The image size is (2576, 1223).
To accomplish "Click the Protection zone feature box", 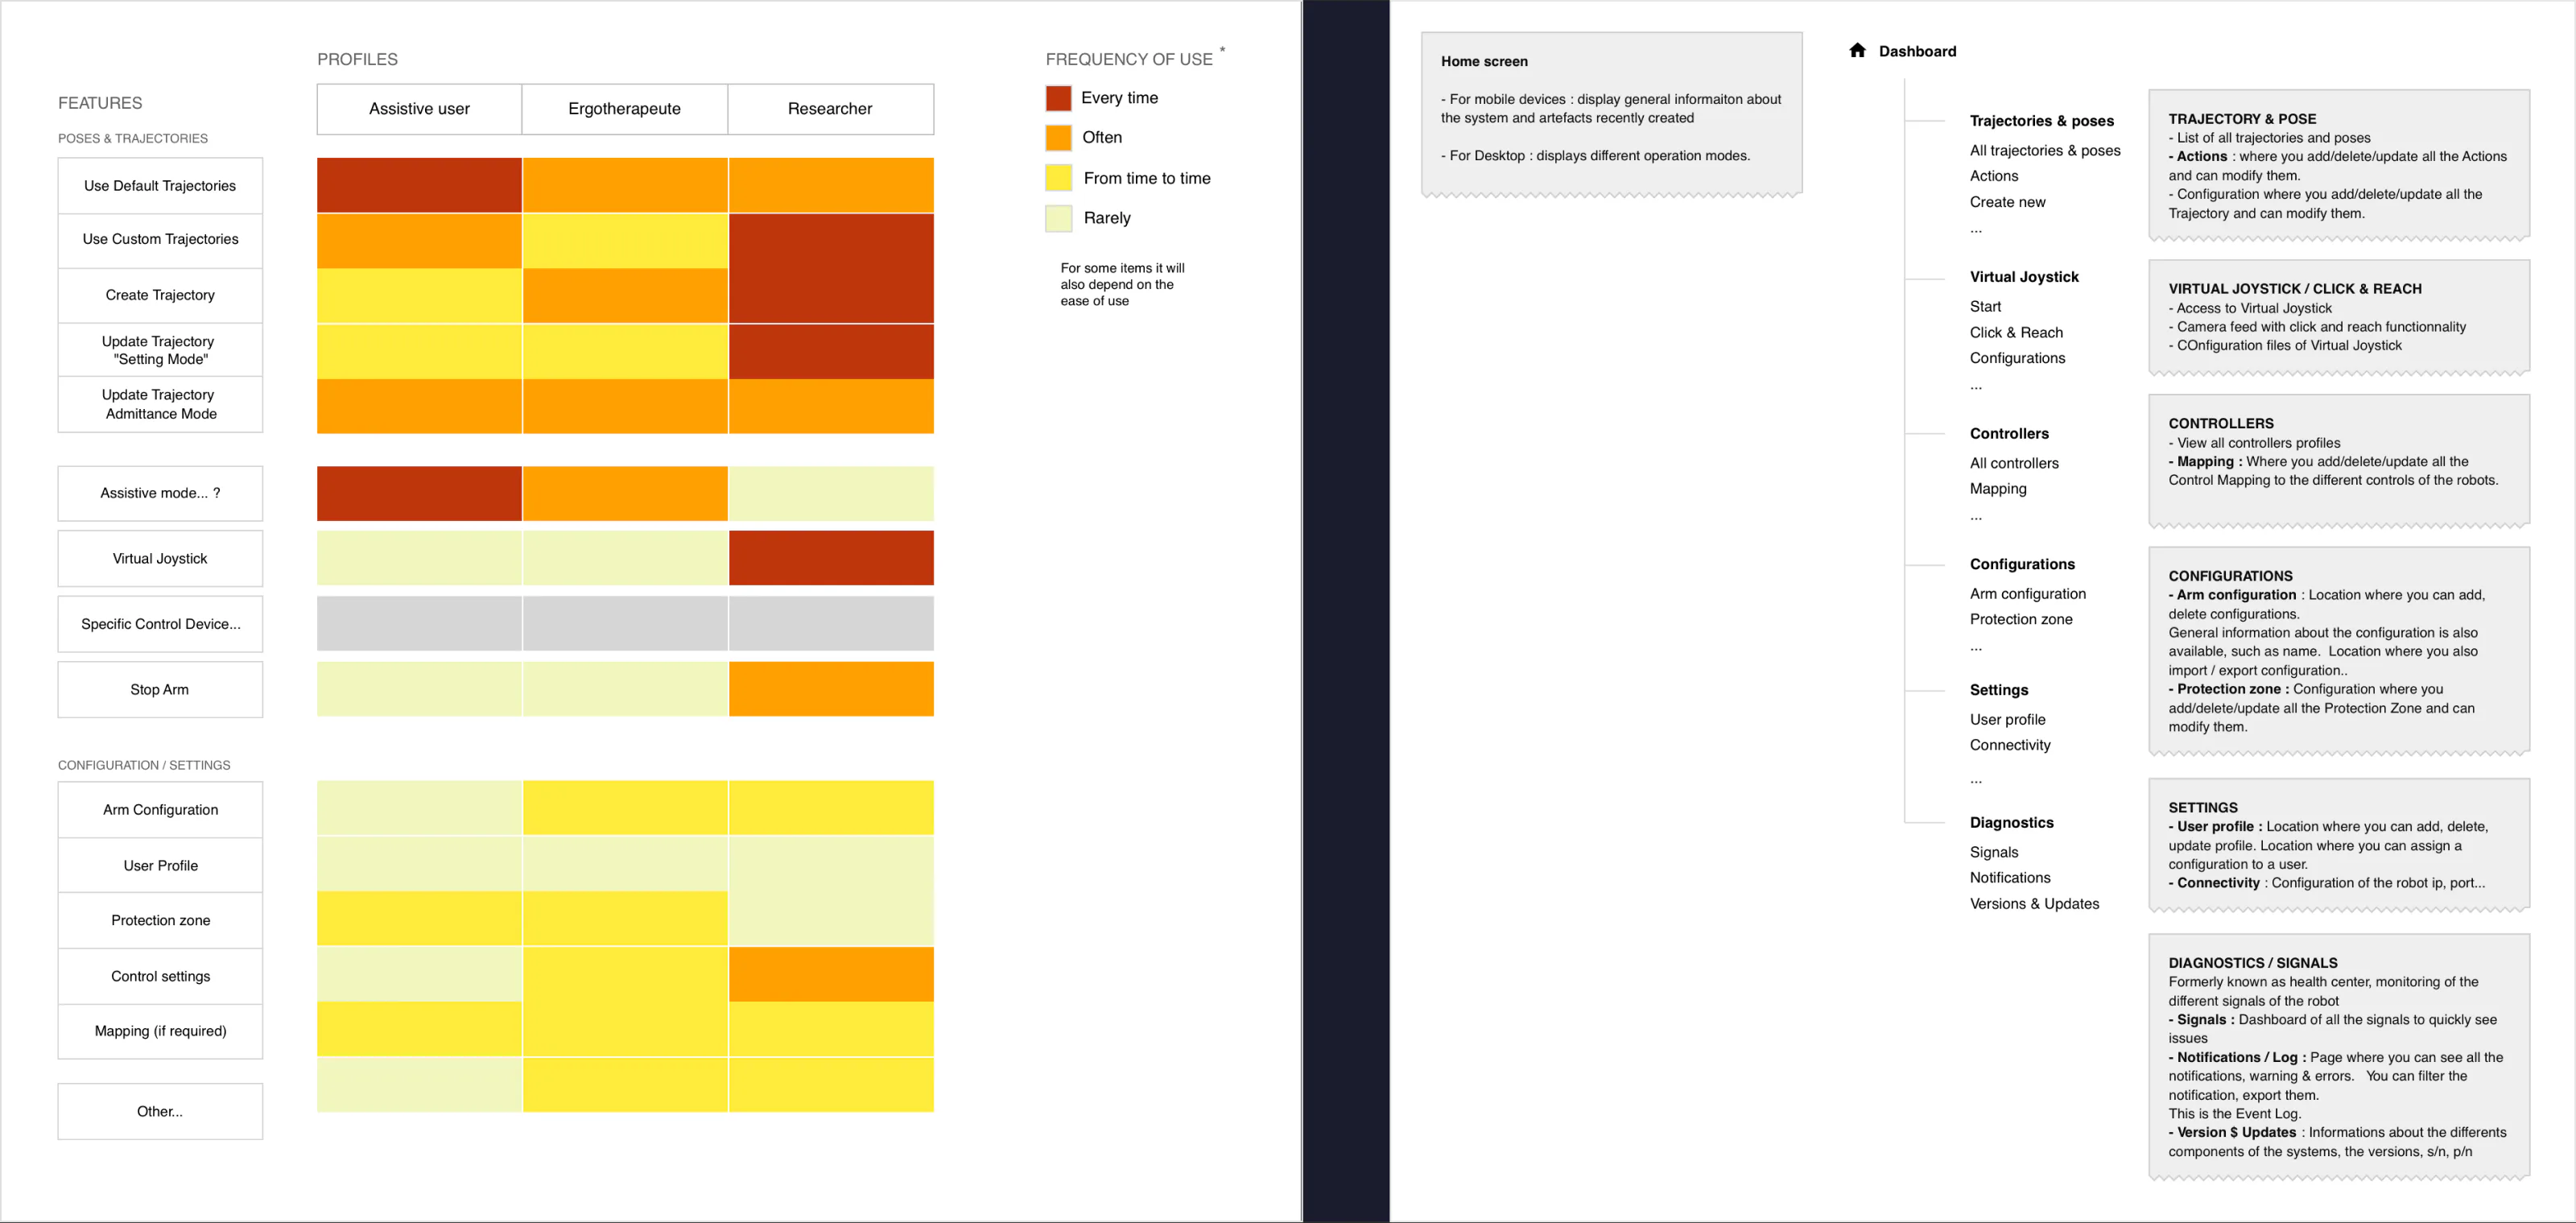I will coord(160,920).
